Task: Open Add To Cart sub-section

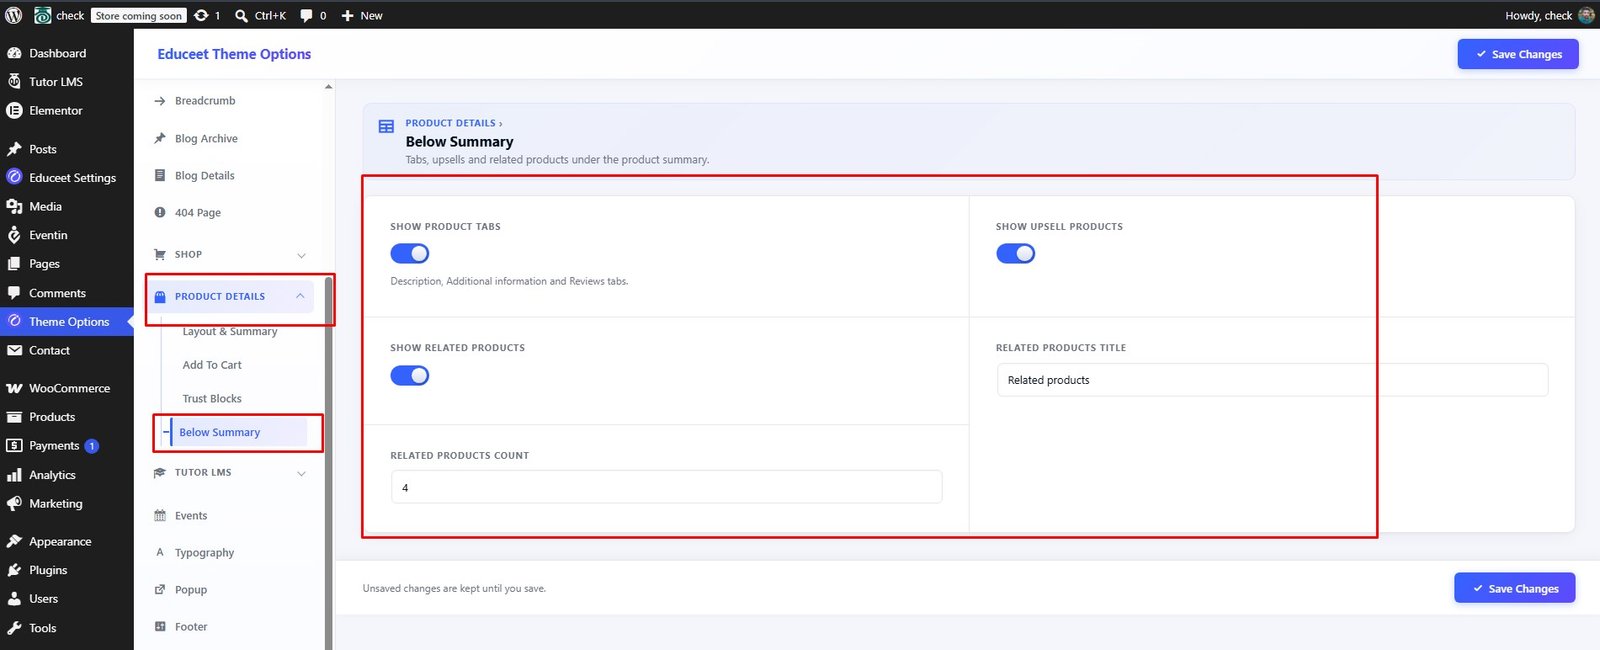Action: (x=212, y=365)
